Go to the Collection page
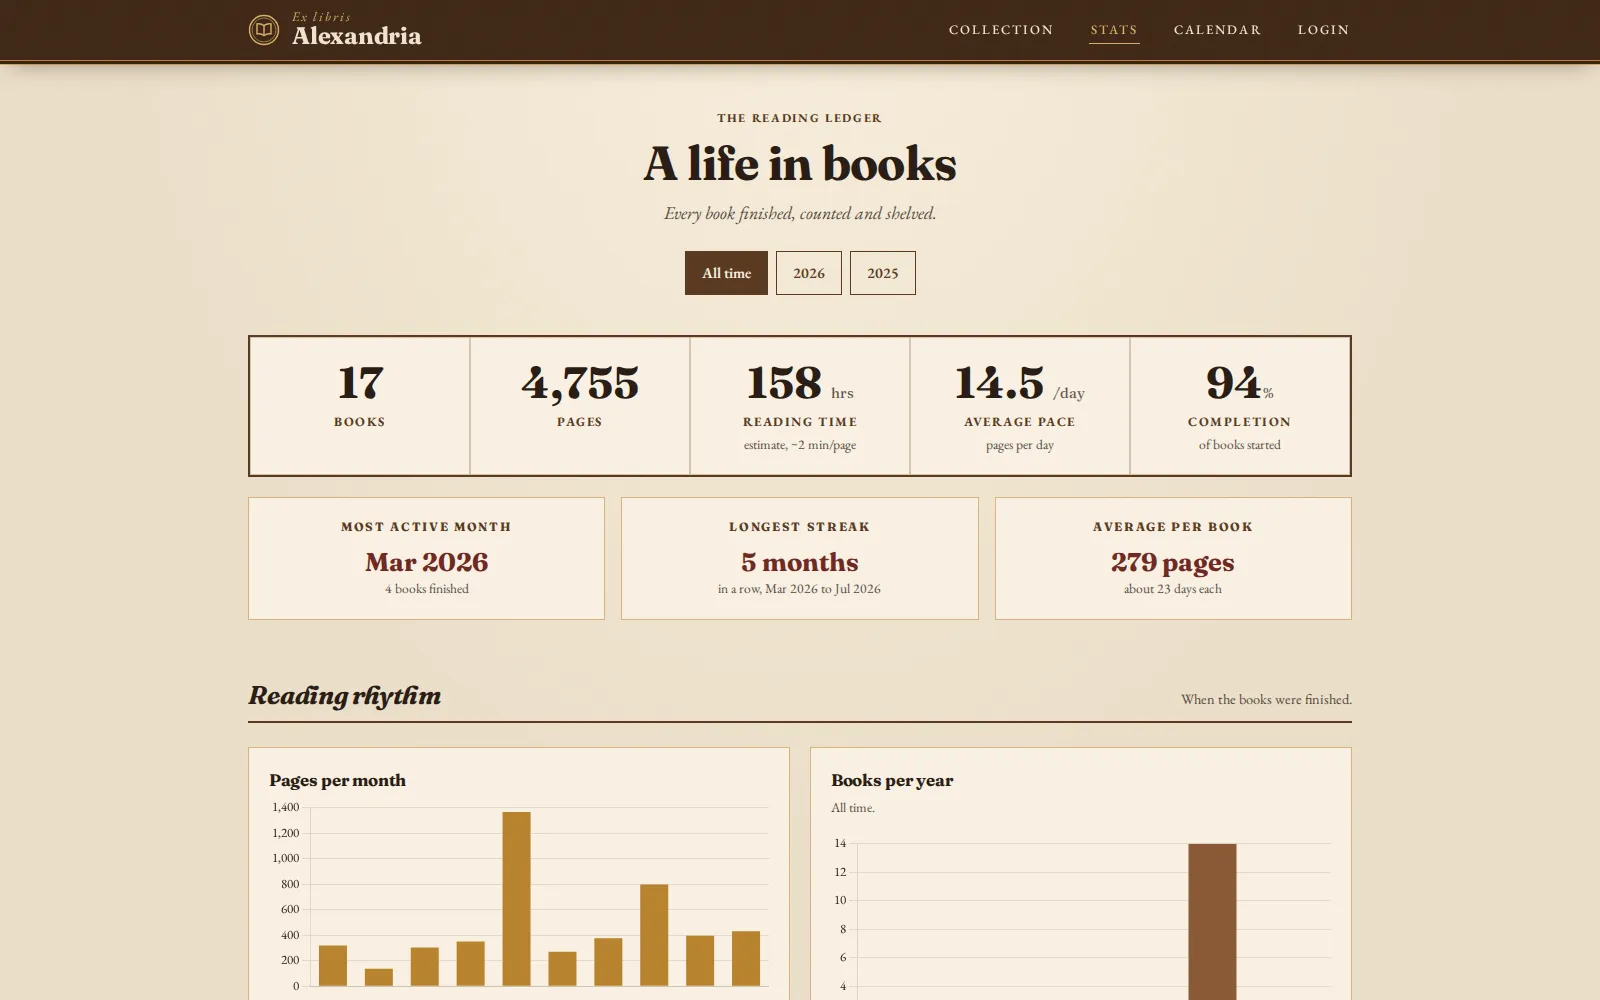Viewport: 1600px width, 1000px height. 1001,30
